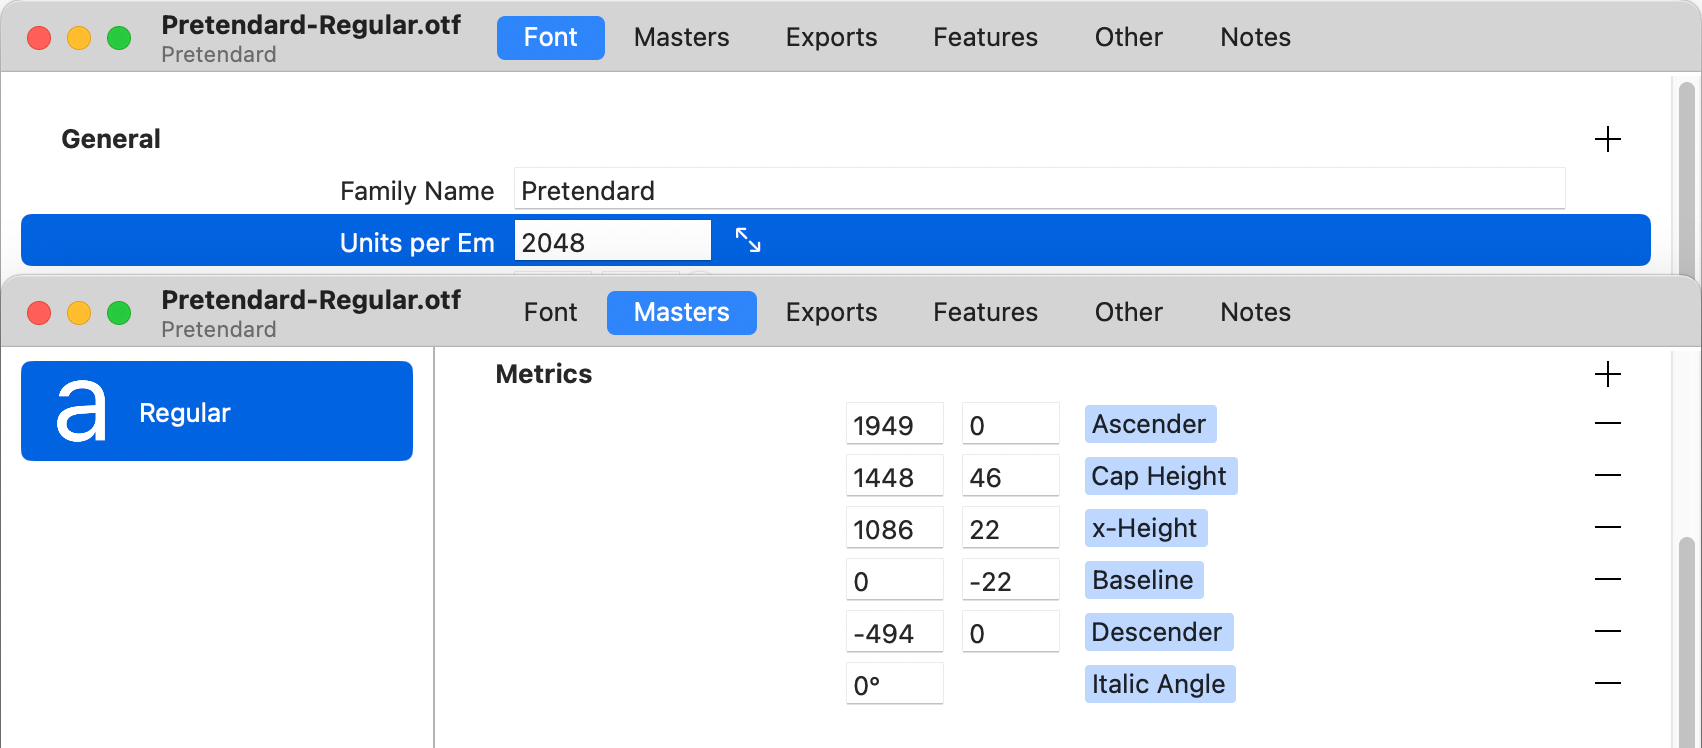The height and width of the screenshot is (748, 1702).
Task: Open the Descender metric label
Action: [x=1159, y=632]
